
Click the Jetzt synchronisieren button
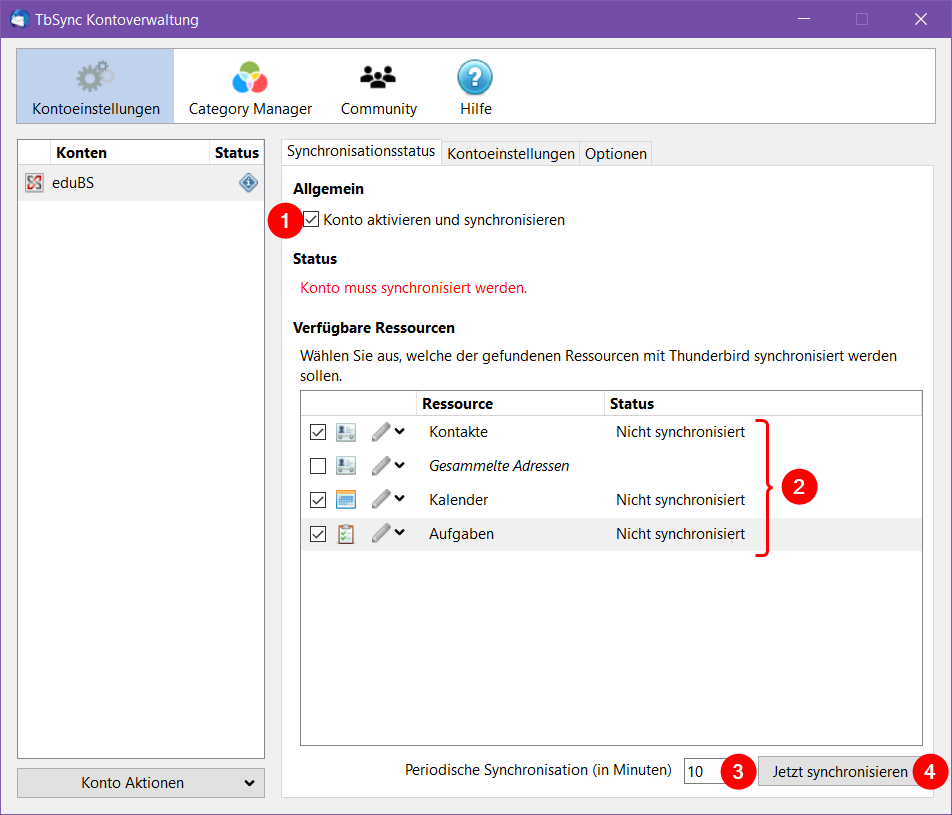pos(840,772)
